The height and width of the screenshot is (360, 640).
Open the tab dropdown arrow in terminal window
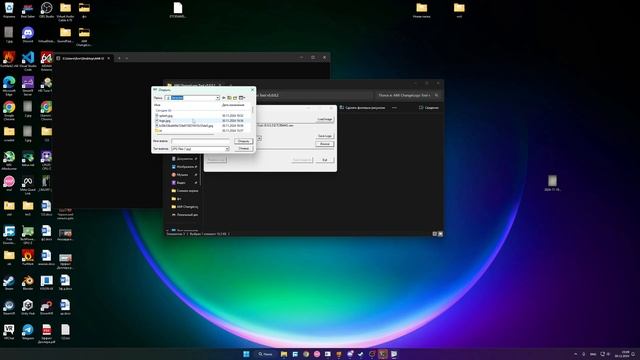(127, 58)
